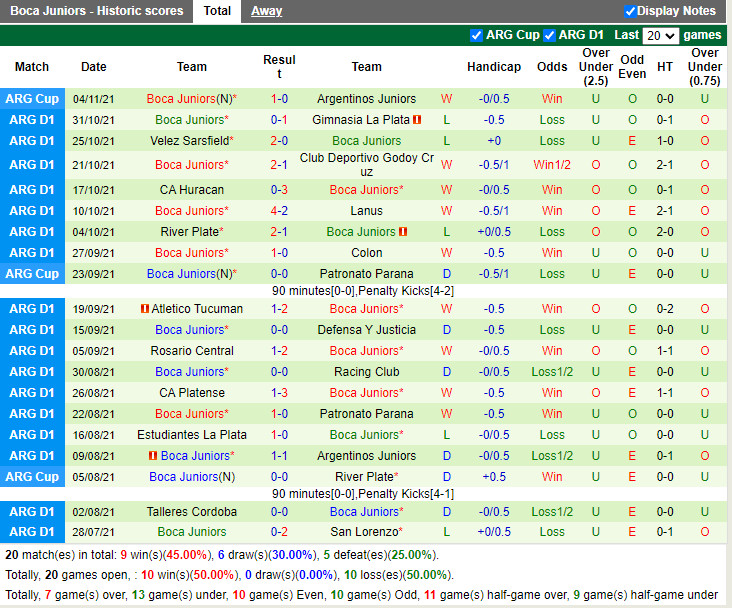
Task: Uncheck the ARG D1 filter checkbox
Action: point(549,35)
